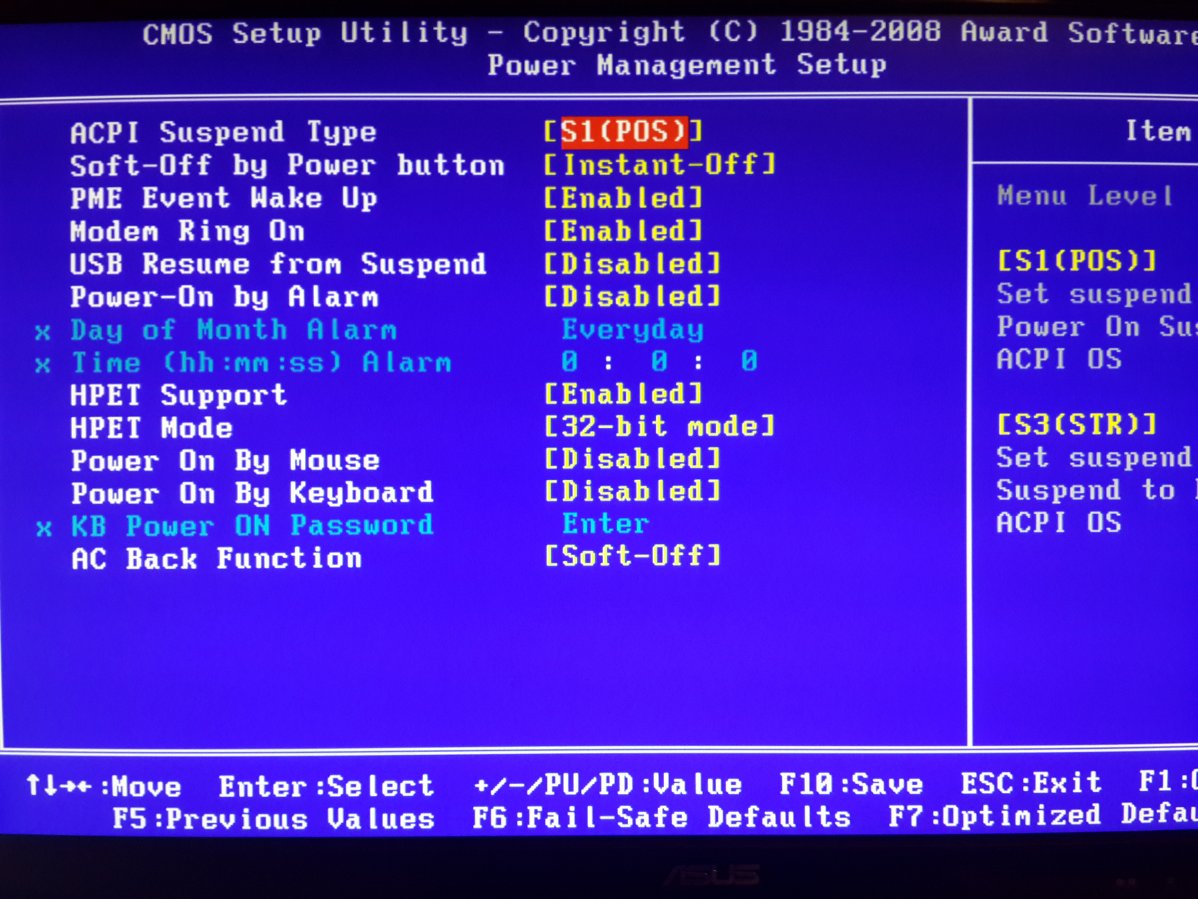Click the AC Back Function label
This screenshot has width=1198, height=899.
(x=216, y=558)
